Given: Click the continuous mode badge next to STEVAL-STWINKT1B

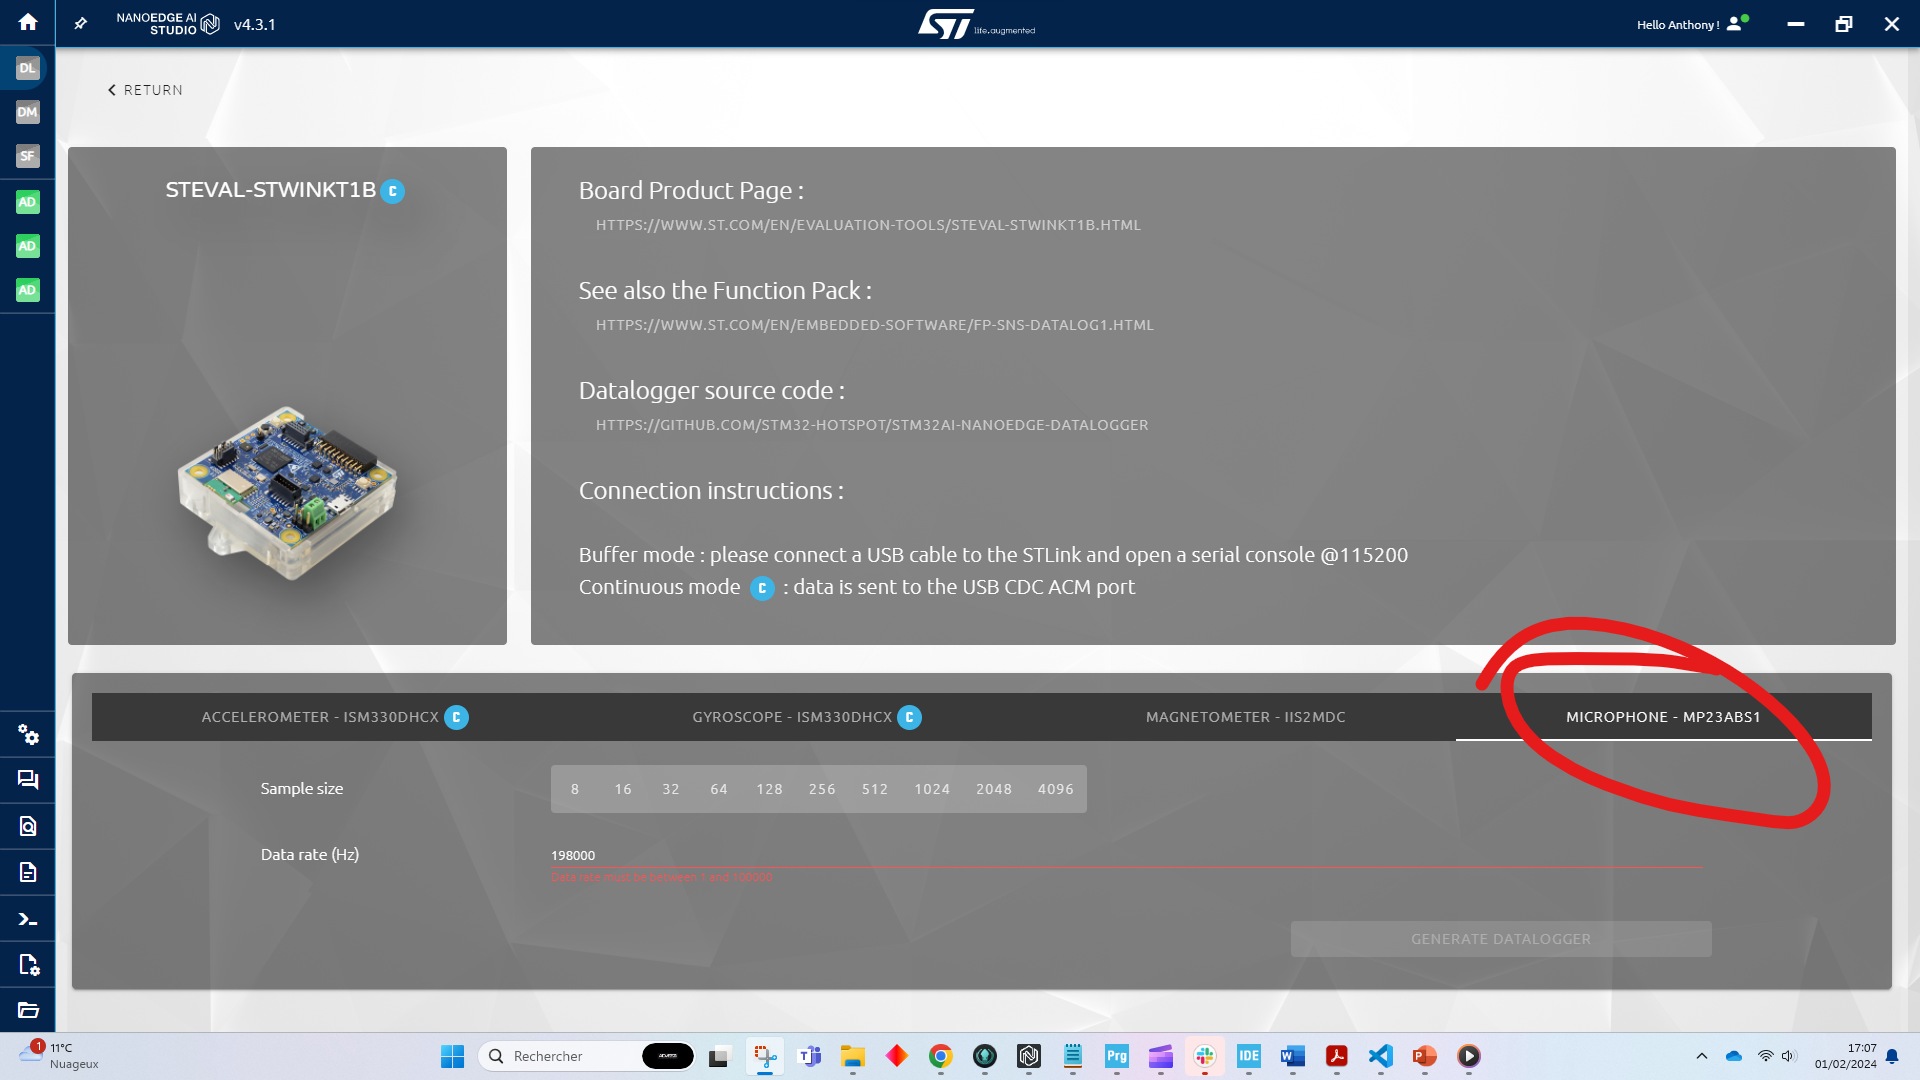Looking at the screenshot, I should 393,191.
